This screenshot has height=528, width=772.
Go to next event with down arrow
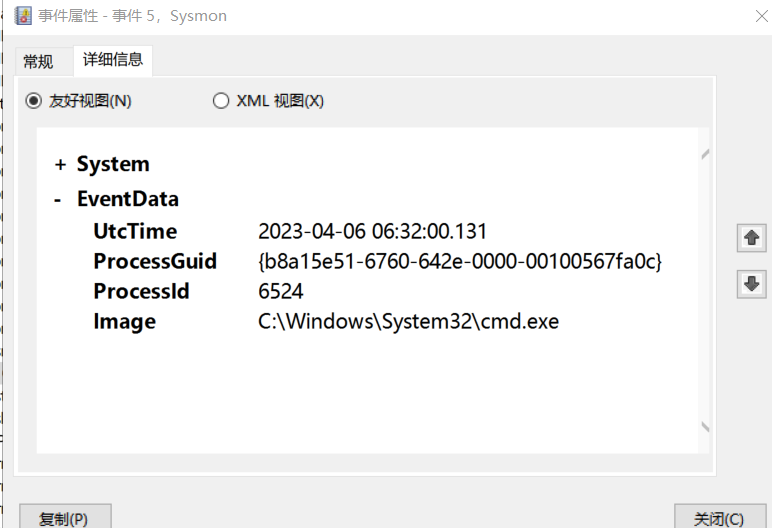click(x=751, y=284)
